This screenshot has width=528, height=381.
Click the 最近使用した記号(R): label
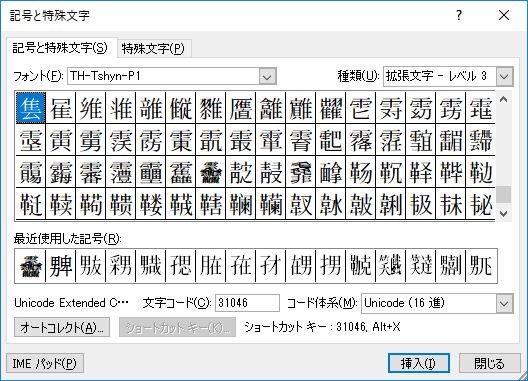(x=67, y=239)
